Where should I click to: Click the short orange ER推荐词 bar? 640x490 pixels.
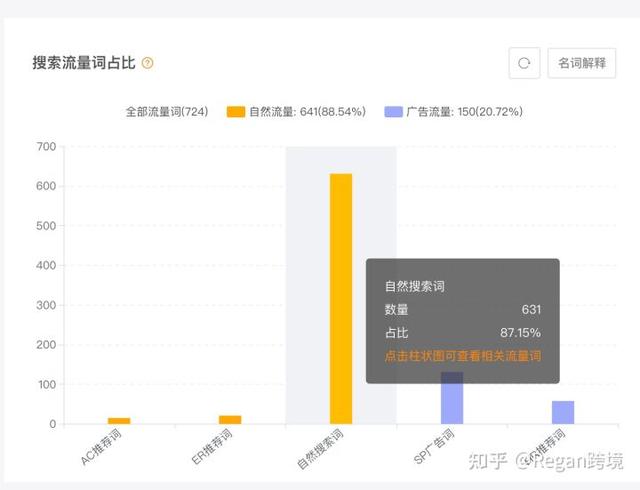(x=230, y=420)
